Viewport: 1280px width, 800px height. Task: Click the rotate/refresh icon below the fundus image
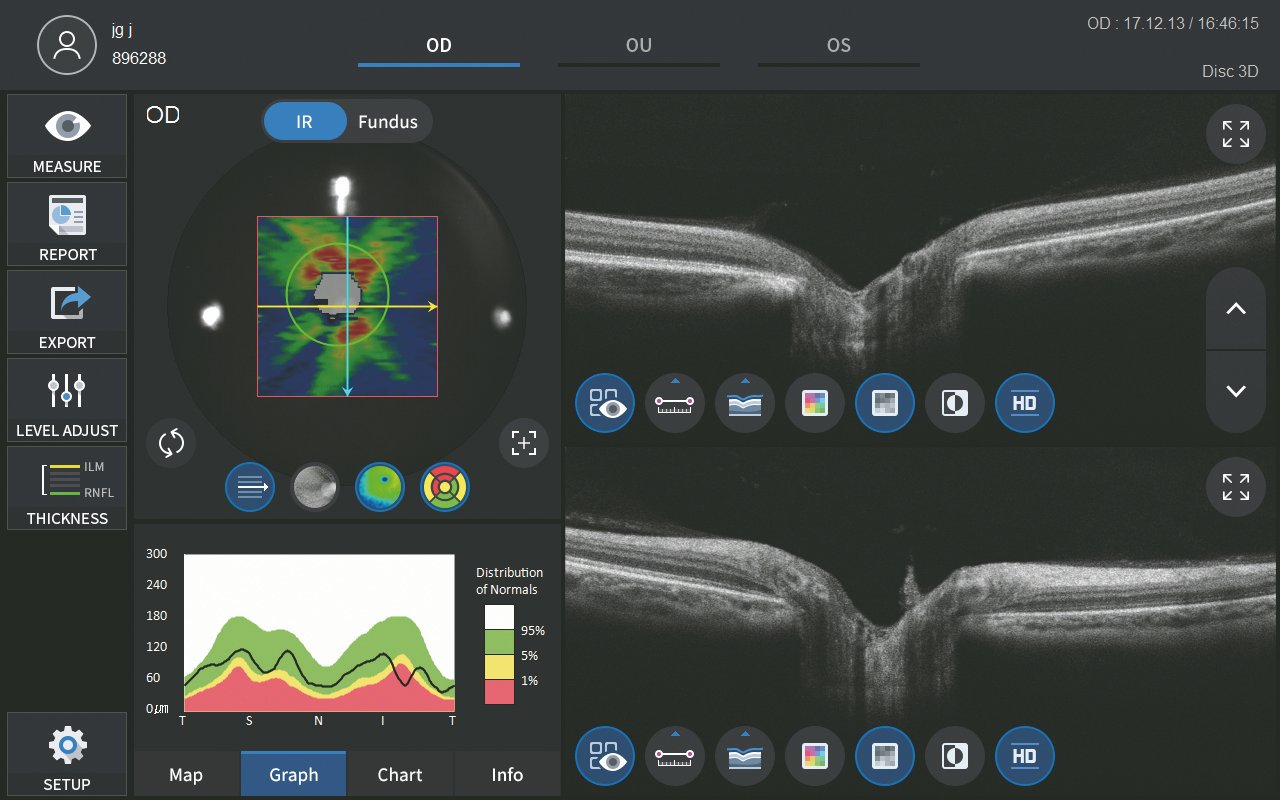(171, 443)
